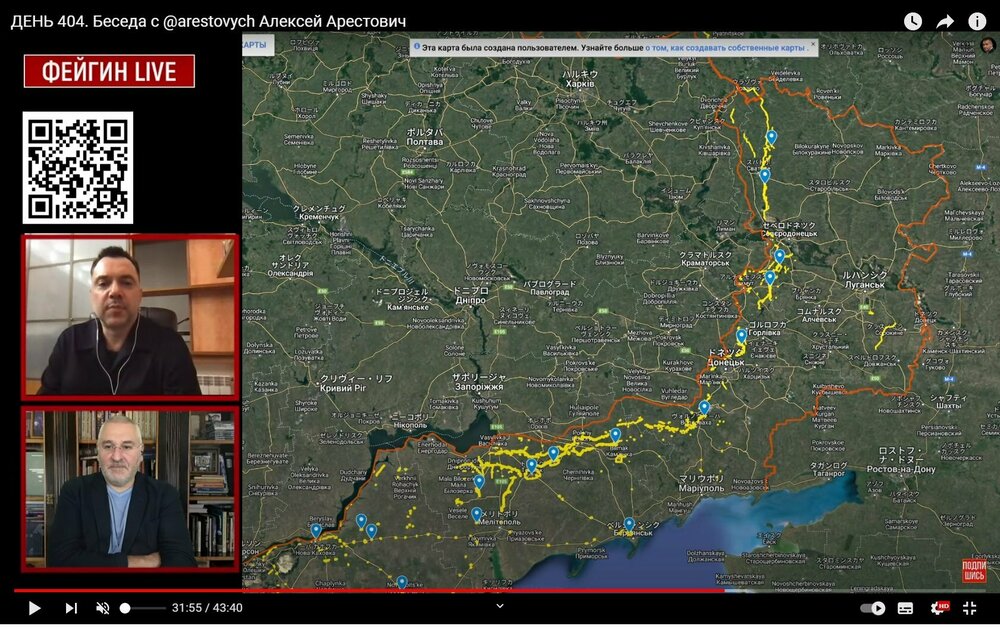Open link about creating own maps
1000x629 pixels.
[x=725, y=47]
